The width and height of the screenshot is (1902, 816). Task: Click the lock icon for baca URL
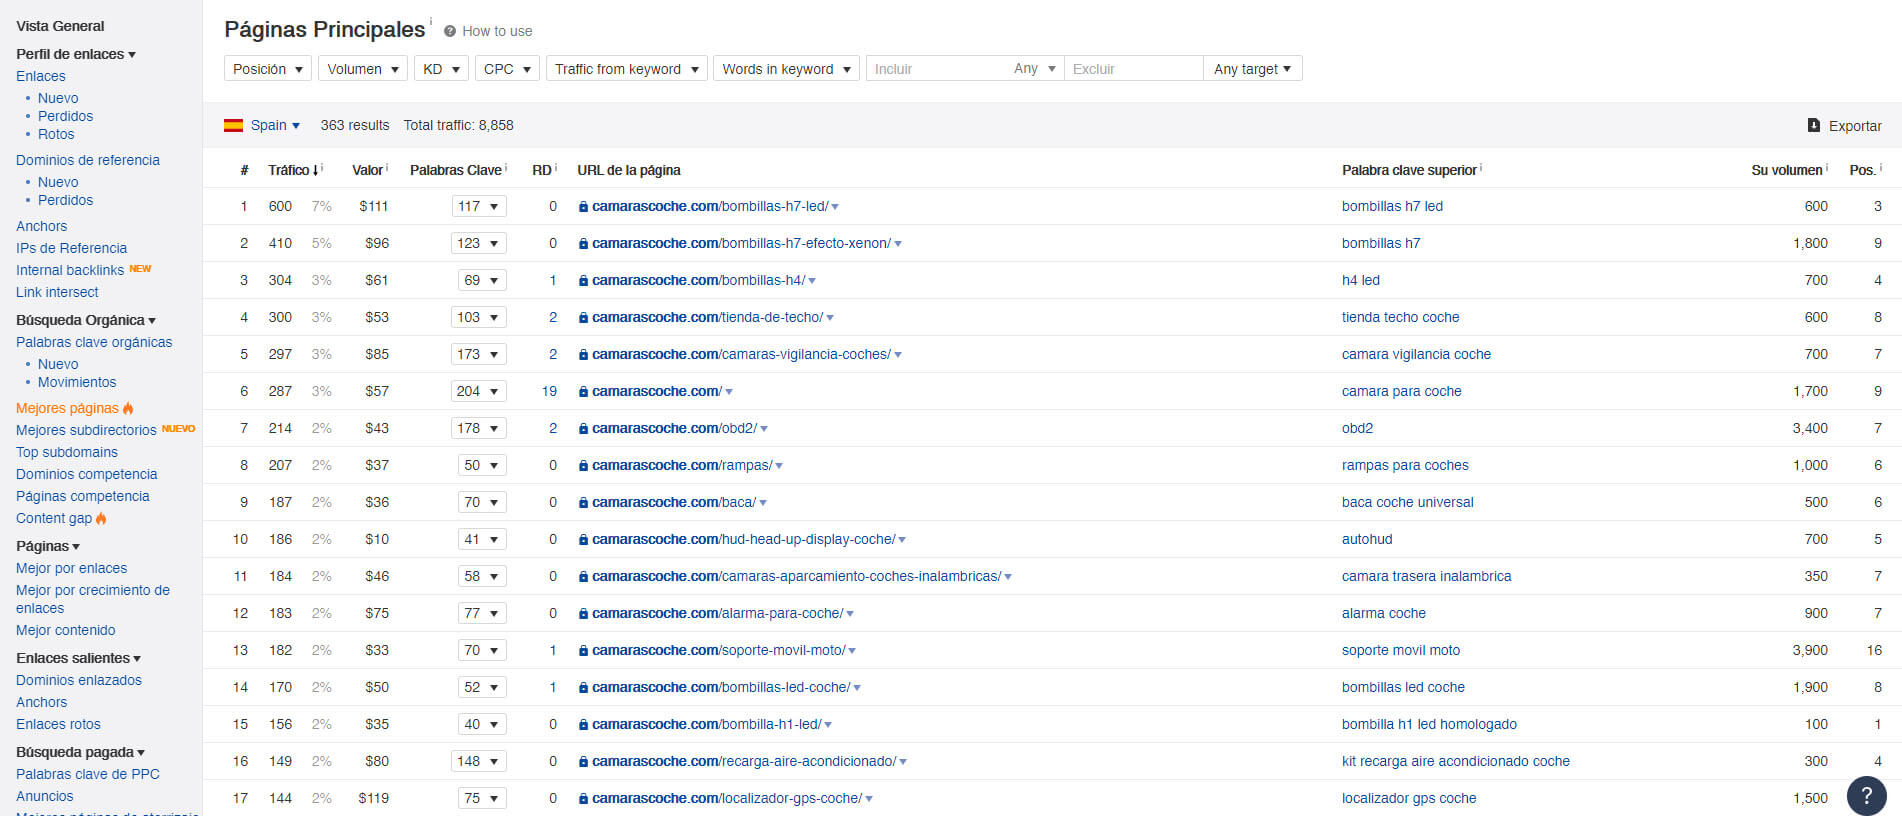coord(583,503)
